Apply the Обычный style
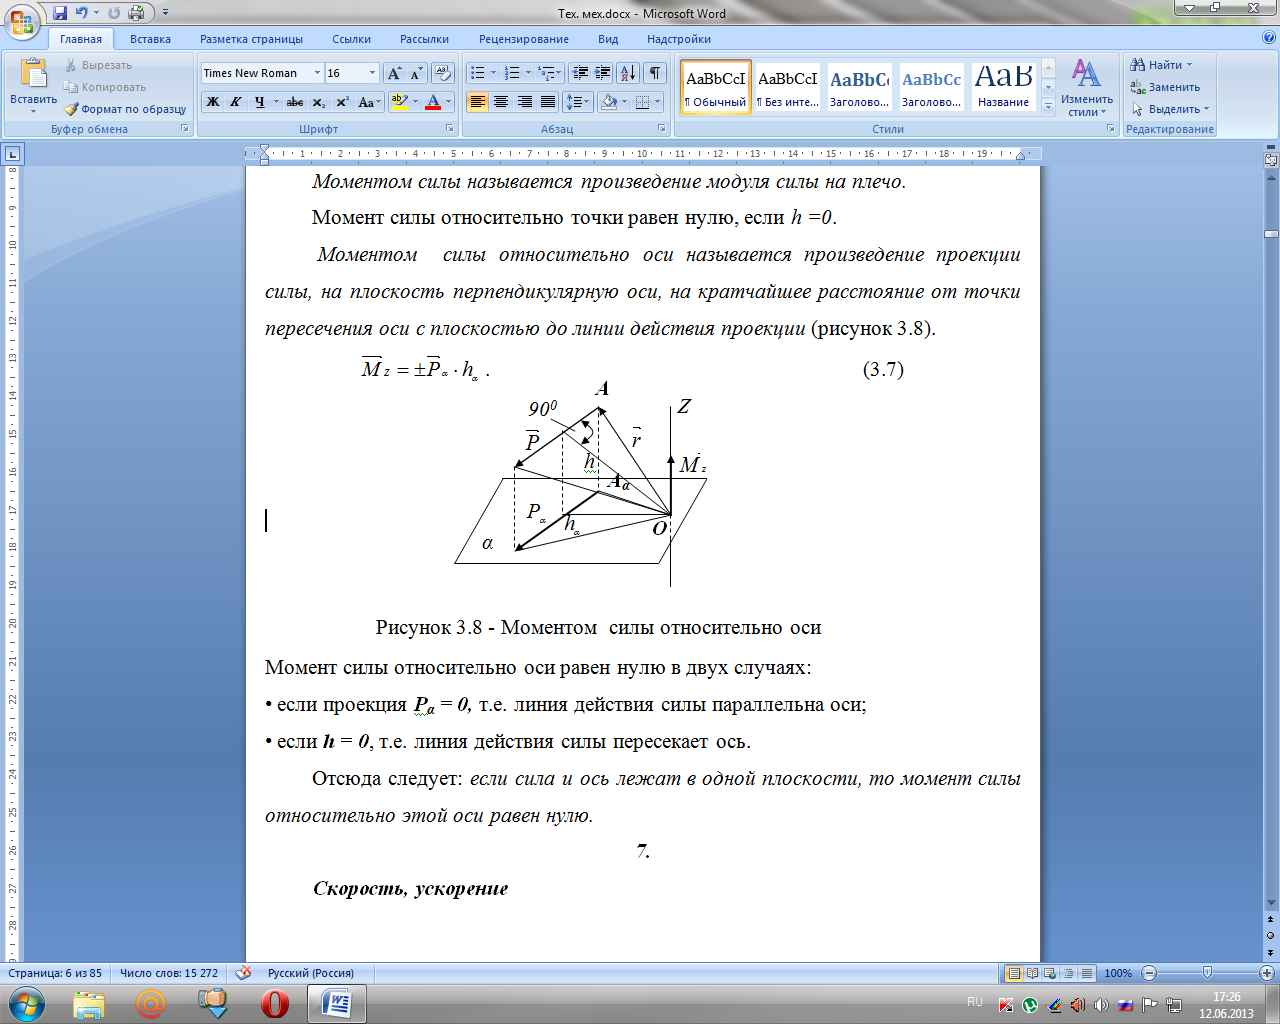The image size is (1280, 1024). [716, 88]
